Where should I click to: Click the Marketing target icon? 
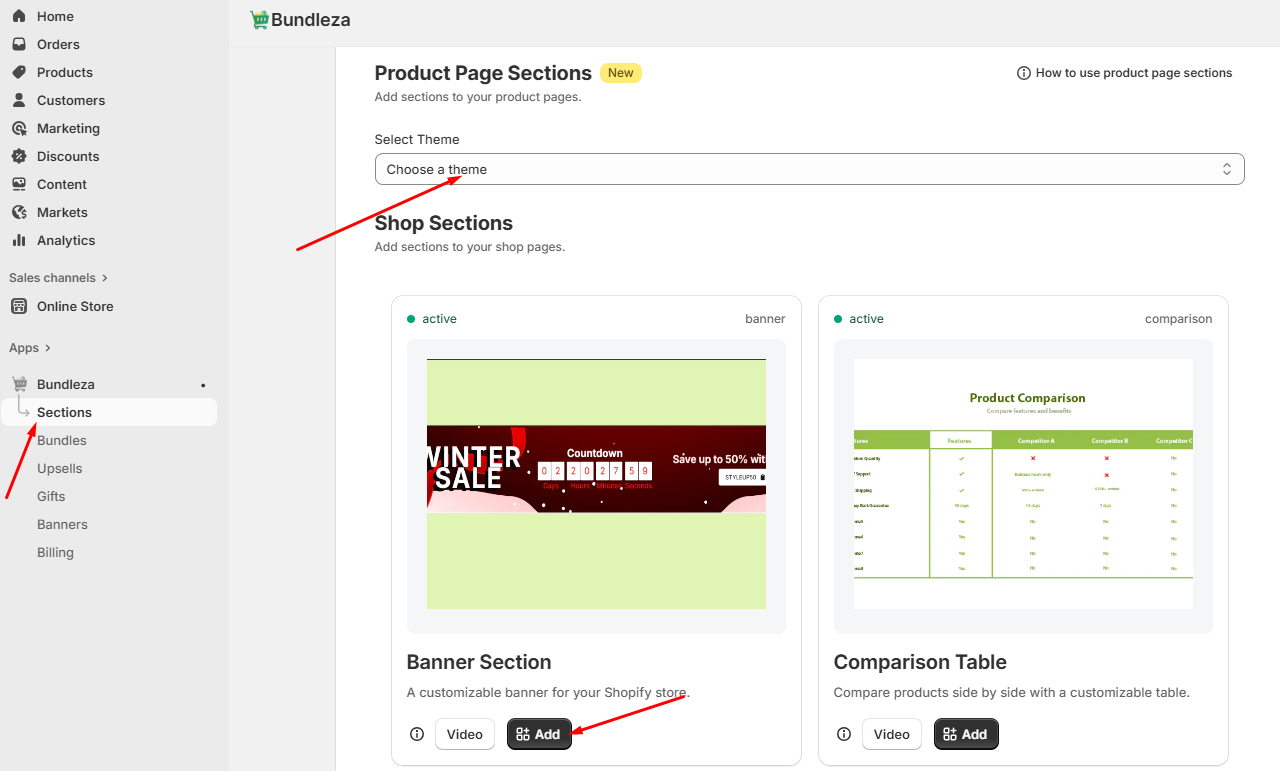point(19,128)
